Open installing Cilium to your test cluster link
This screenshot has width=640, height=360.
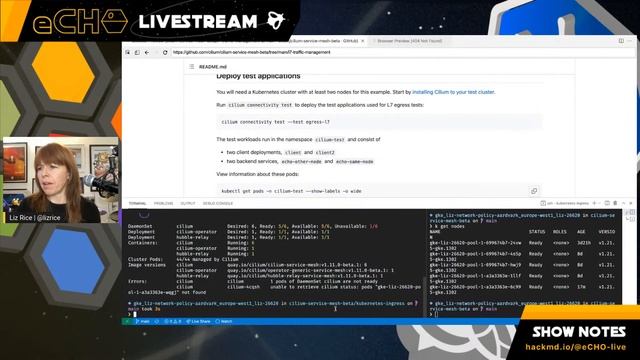click(x=453, y=92)
